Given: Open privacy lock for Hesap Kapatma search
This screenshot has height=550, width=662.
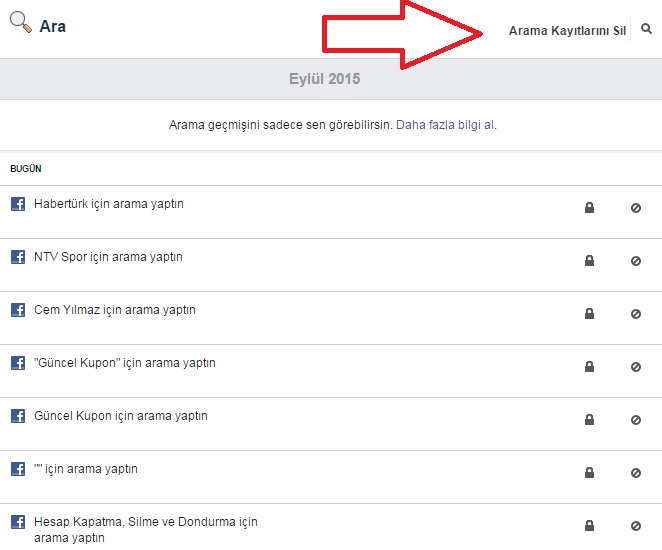Looking at the screenshot, I should [x=589, y=526].
